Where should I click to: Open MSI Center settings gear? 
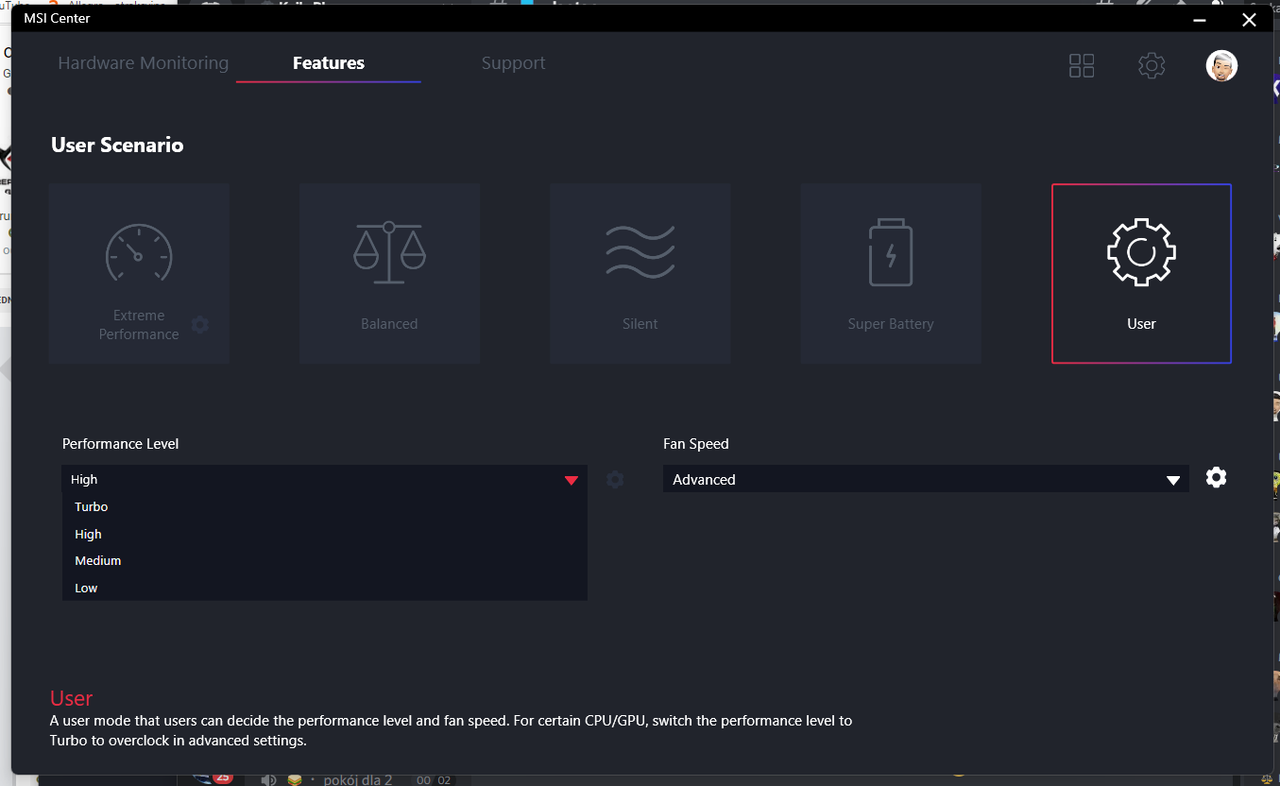coord(1151,66)
